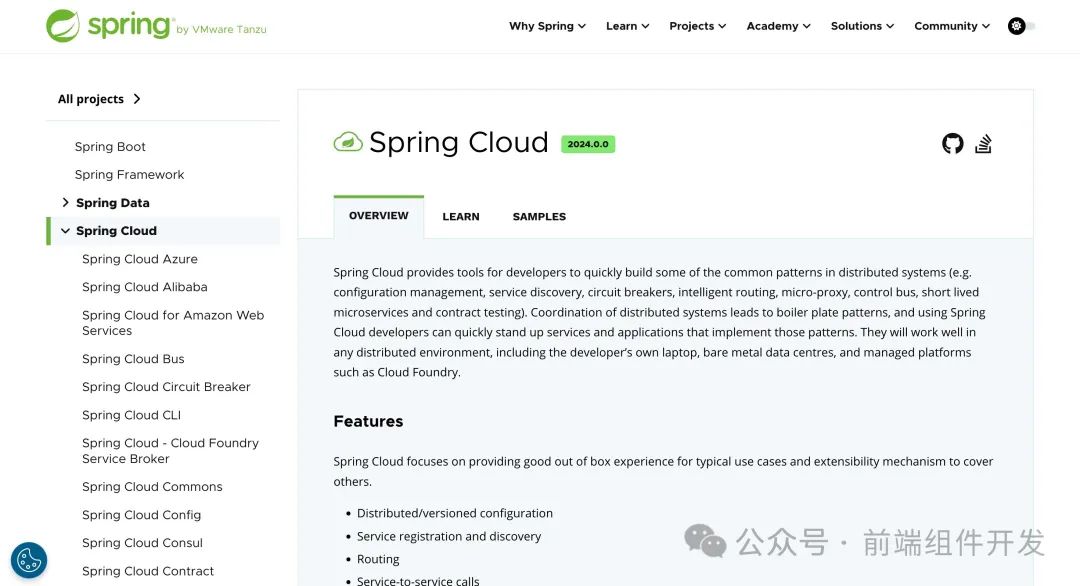Open the Why Spring dropdown menu
This screenshot has height=586, width=1080.
(548, 26)
